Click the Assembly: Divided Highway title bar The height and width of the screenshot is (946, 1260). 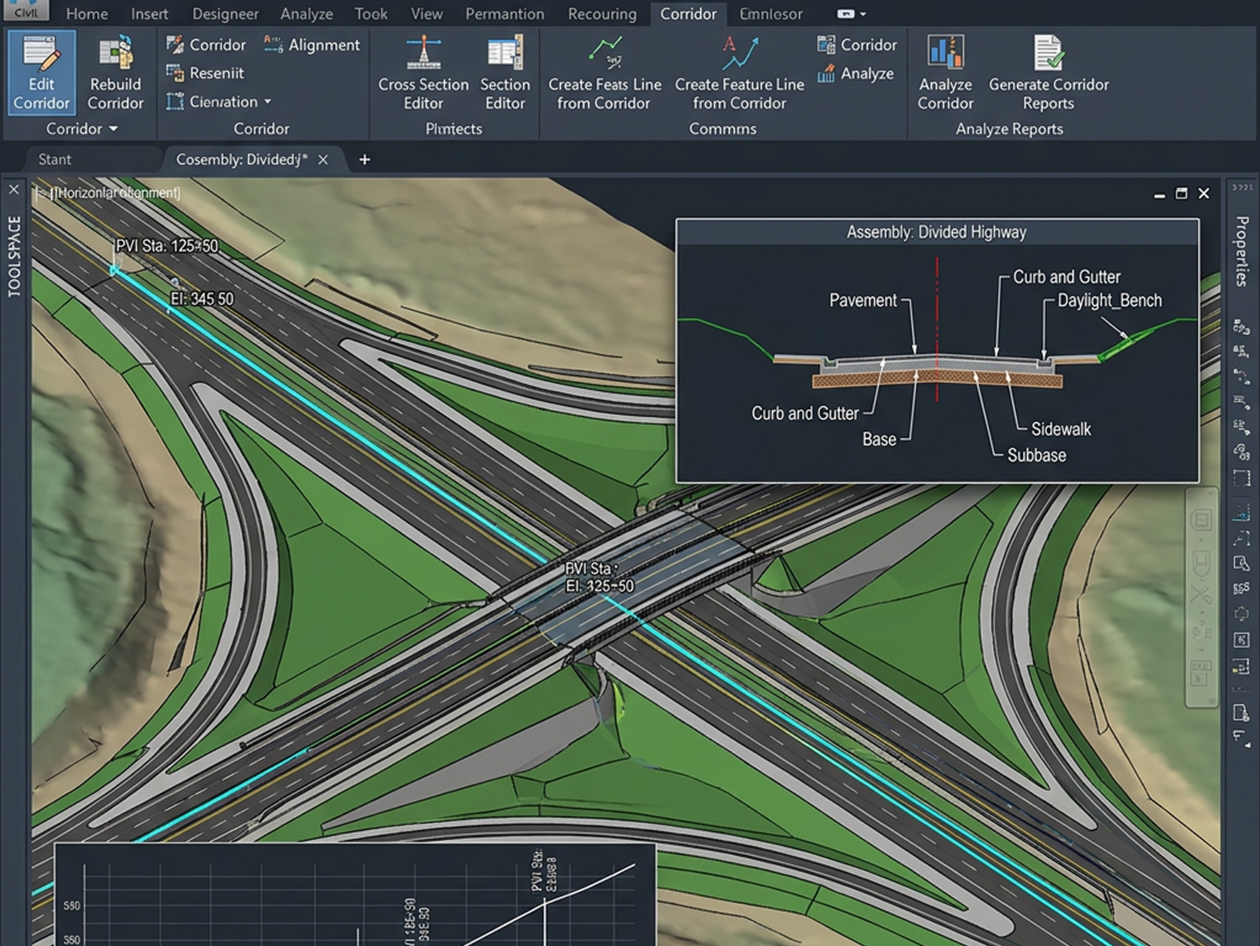tap(937, 232)
